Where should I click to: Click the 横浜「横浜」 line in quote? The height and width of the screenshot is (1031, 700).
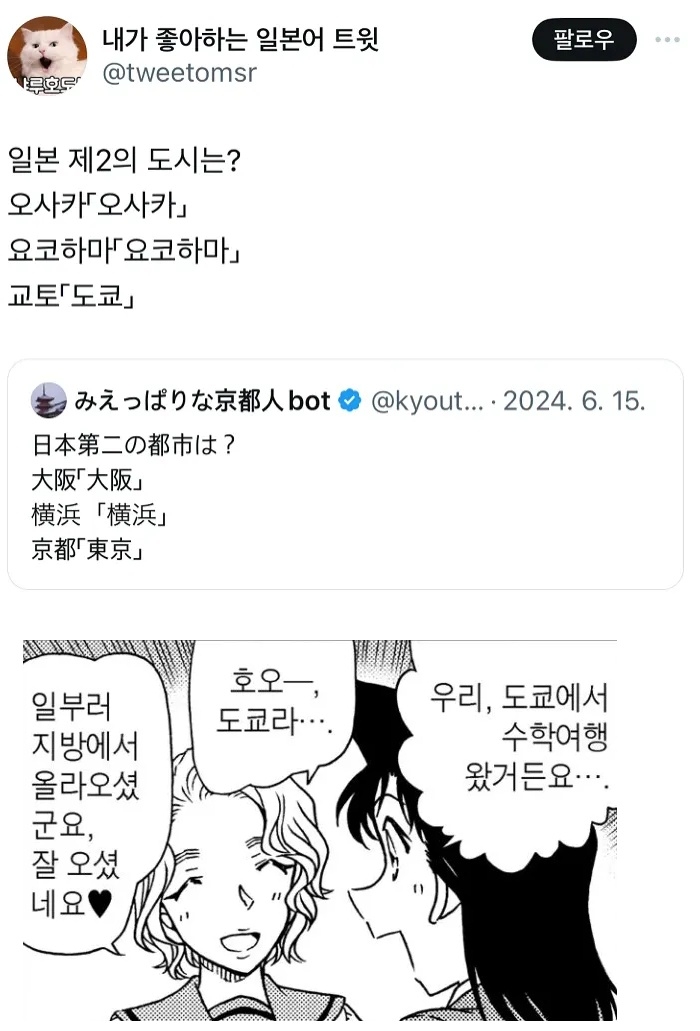tap(99, 515)
